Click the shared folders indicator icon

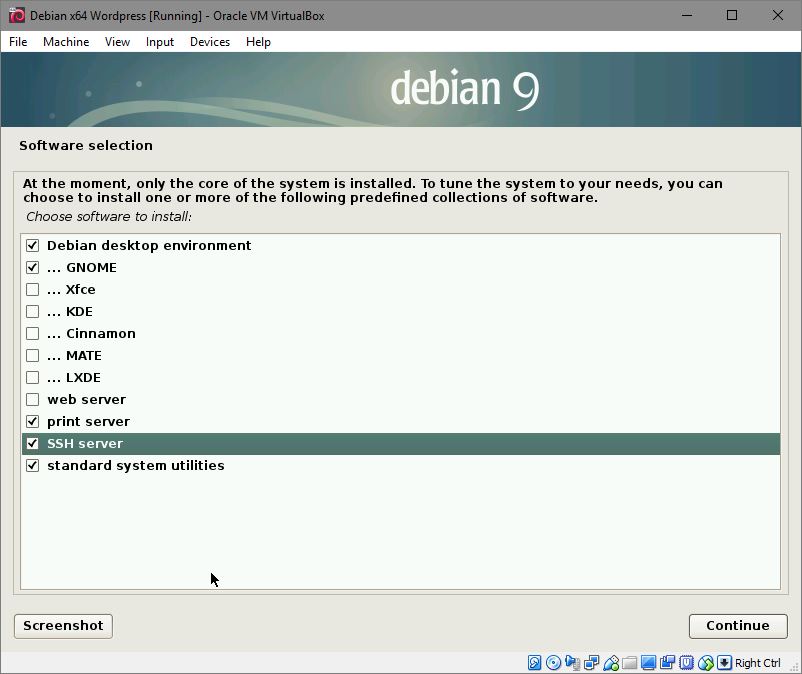630,663
